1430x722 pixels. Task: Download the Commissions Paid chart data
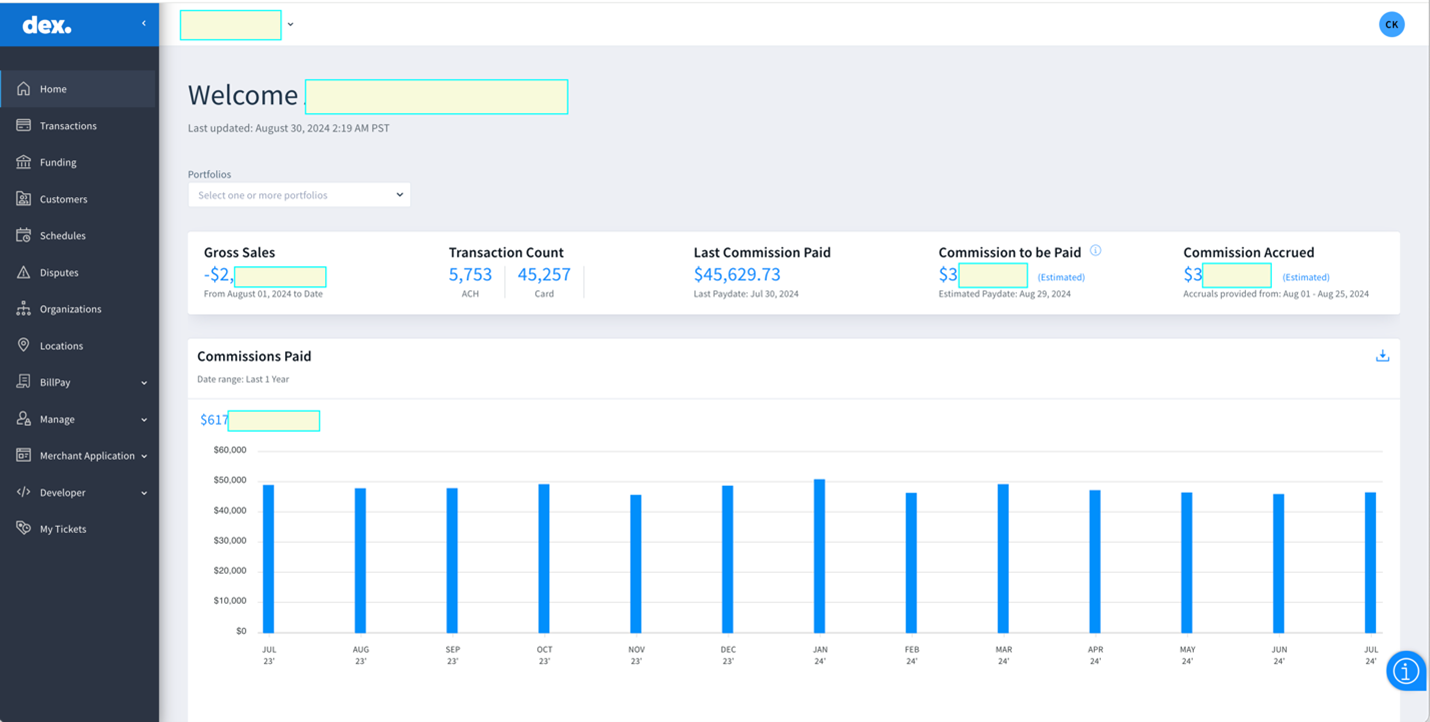point(1382,355)
